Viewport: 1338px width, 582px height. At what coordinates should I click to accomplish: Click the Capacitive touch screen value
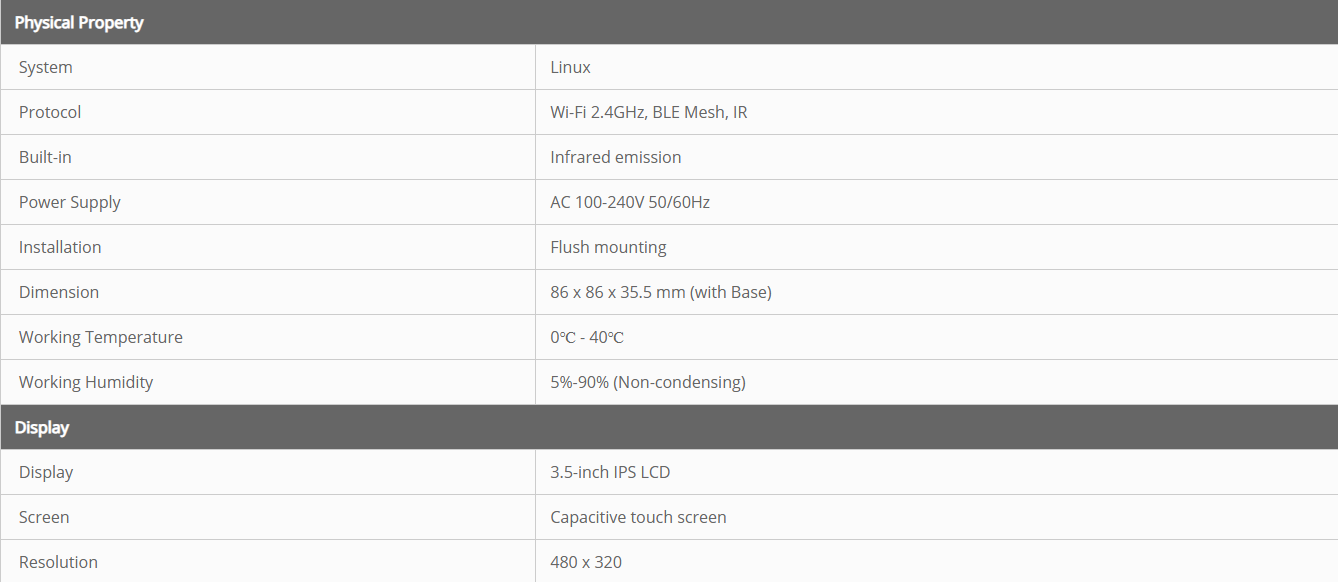[x=638, y=517]
